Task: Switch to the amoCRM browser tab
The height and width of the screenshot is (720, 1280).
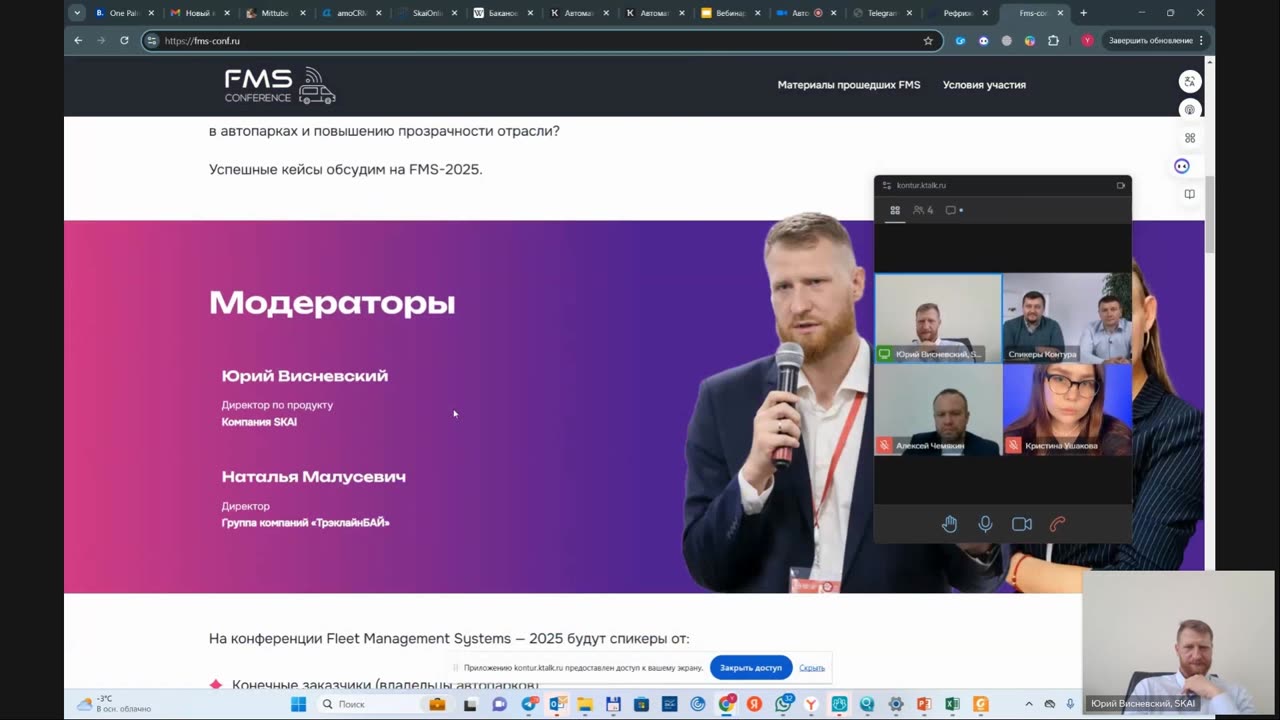Action: tap(352, 13)
